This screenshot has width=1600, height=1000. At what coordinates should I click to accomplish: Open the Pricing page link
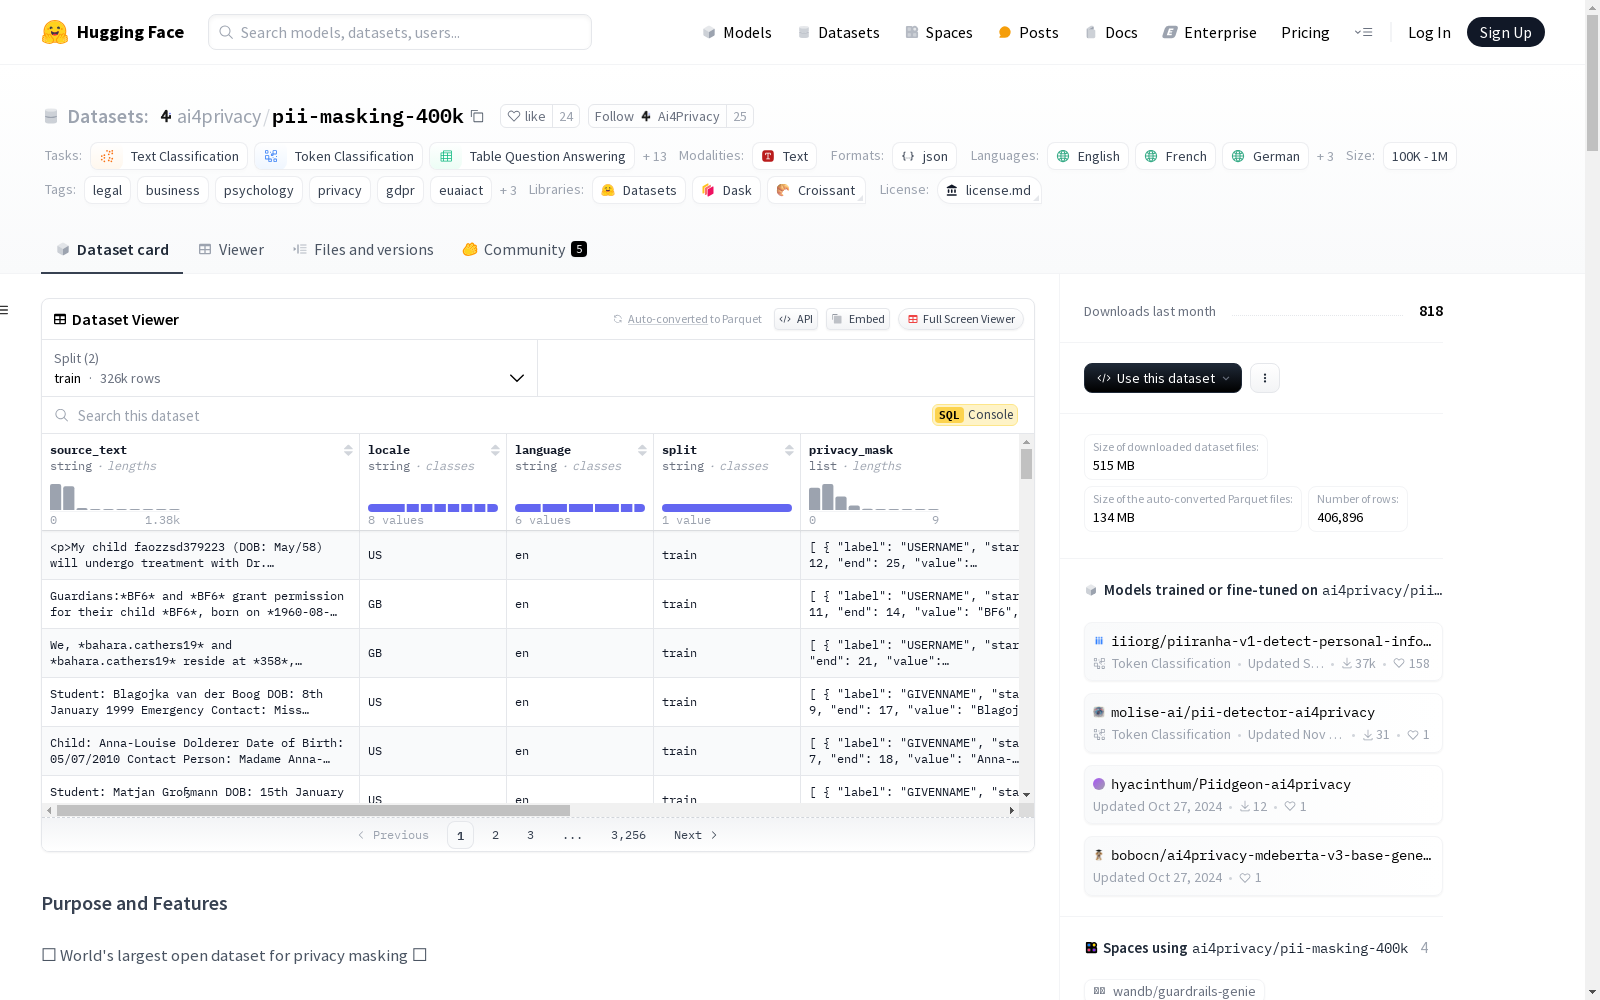[x=1305, y=32]
